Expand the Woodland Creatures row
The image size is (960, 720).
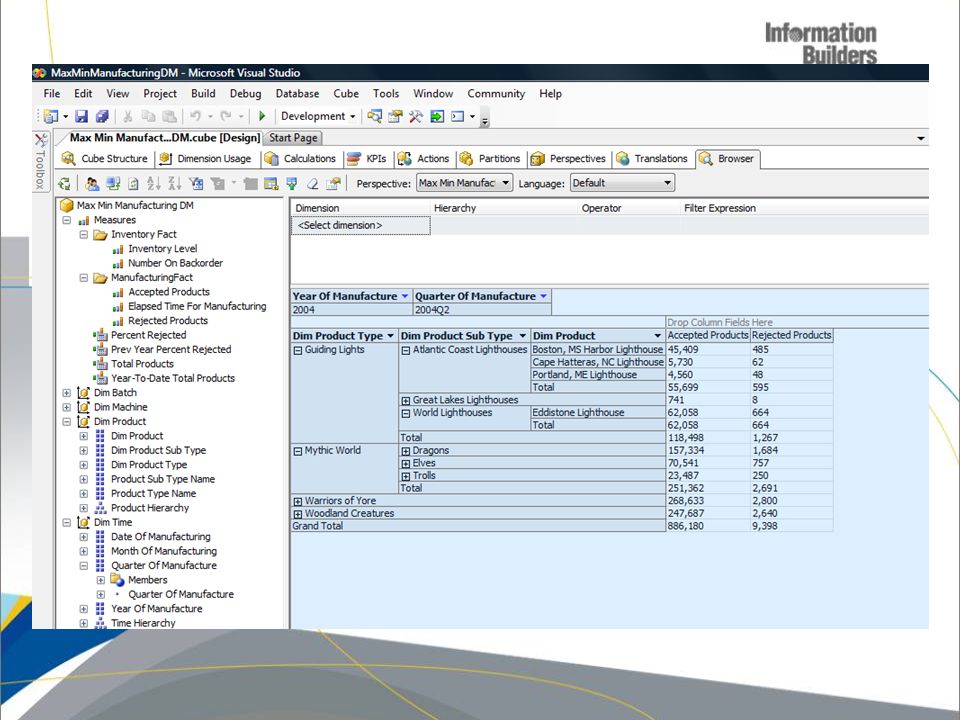pyautogui.click(x=298, y=514)
